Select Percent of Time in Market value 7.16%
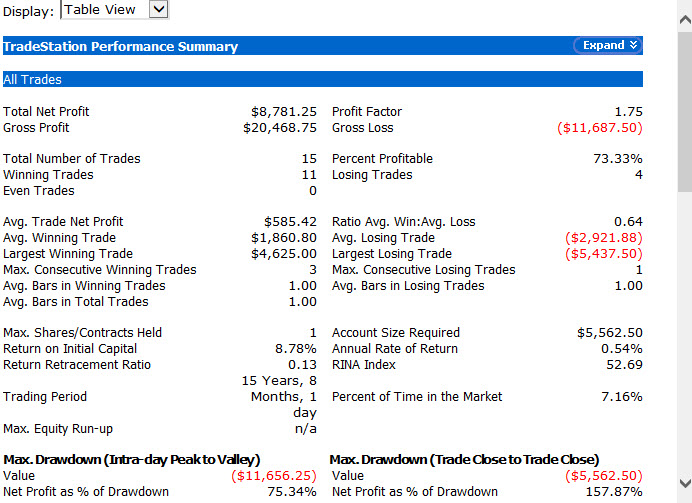The width and height of the screenshot is (692, 503). [622, 397]
